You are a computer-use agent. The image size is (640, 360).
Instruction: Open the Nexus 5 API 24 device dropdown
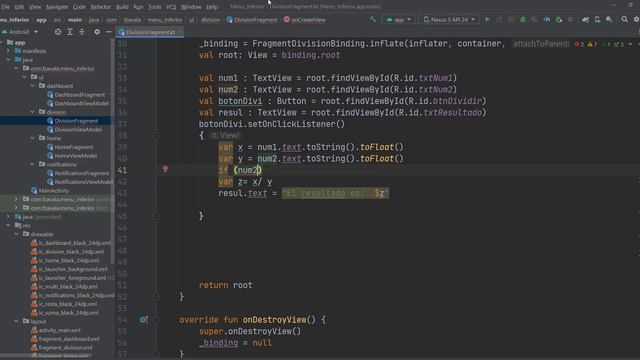click(449, 19)
